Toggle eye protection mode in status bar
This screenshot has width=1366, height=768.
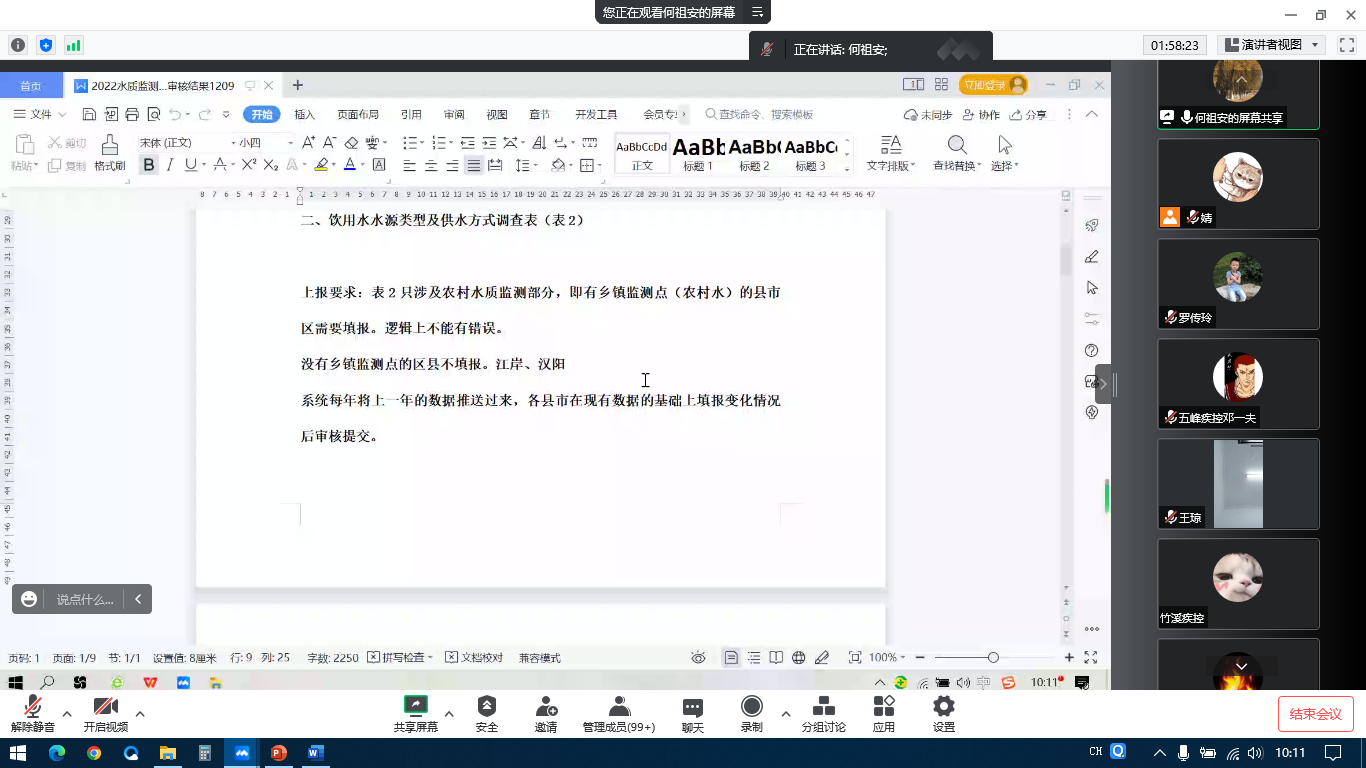(x=698, y=658)
